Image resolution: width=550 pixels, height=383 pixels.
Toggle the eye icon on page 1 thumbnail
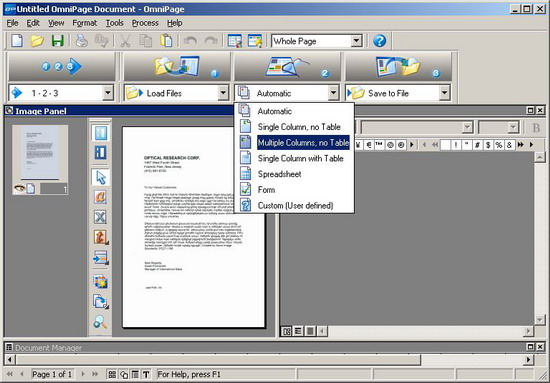click(x=19, y=189)
